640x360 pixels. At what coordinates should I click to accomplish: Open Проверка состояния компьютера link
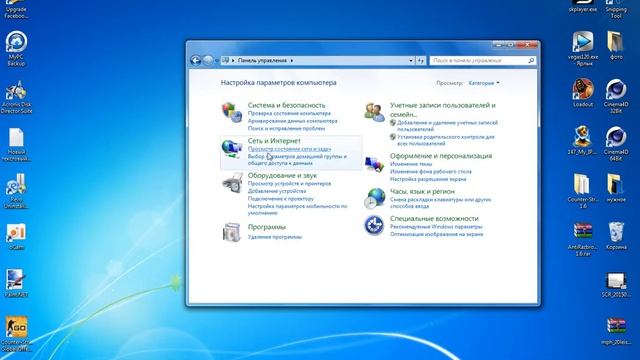click(x=289, y=113)
